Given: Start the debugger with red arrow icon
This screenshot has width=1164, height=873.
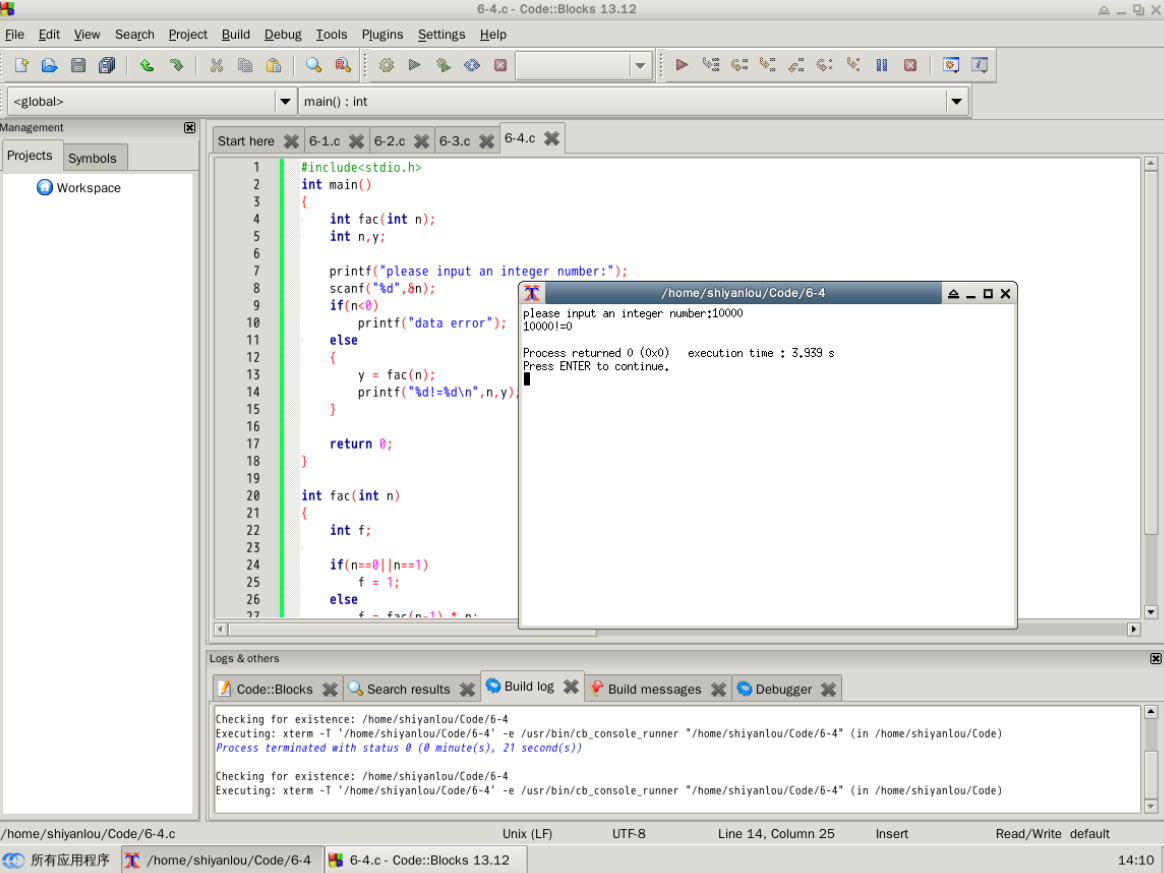Looking at the screenshot, I should (682, 66).
